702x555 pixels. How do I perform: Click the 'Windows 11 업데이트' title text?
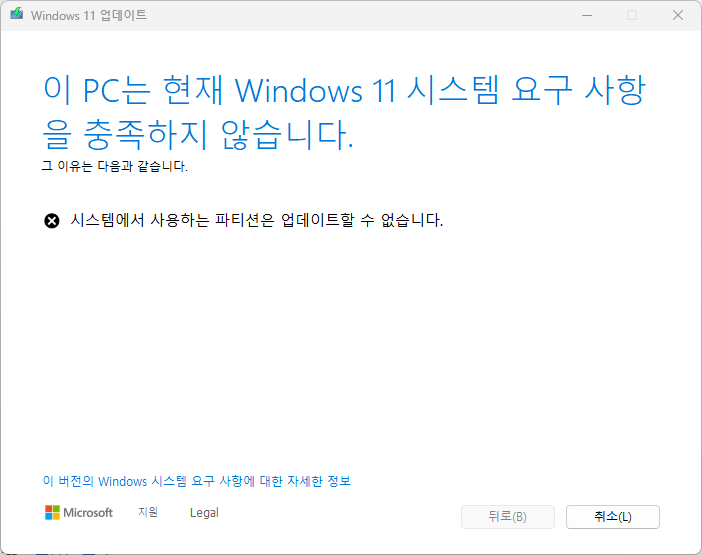(x=89, y=15)
